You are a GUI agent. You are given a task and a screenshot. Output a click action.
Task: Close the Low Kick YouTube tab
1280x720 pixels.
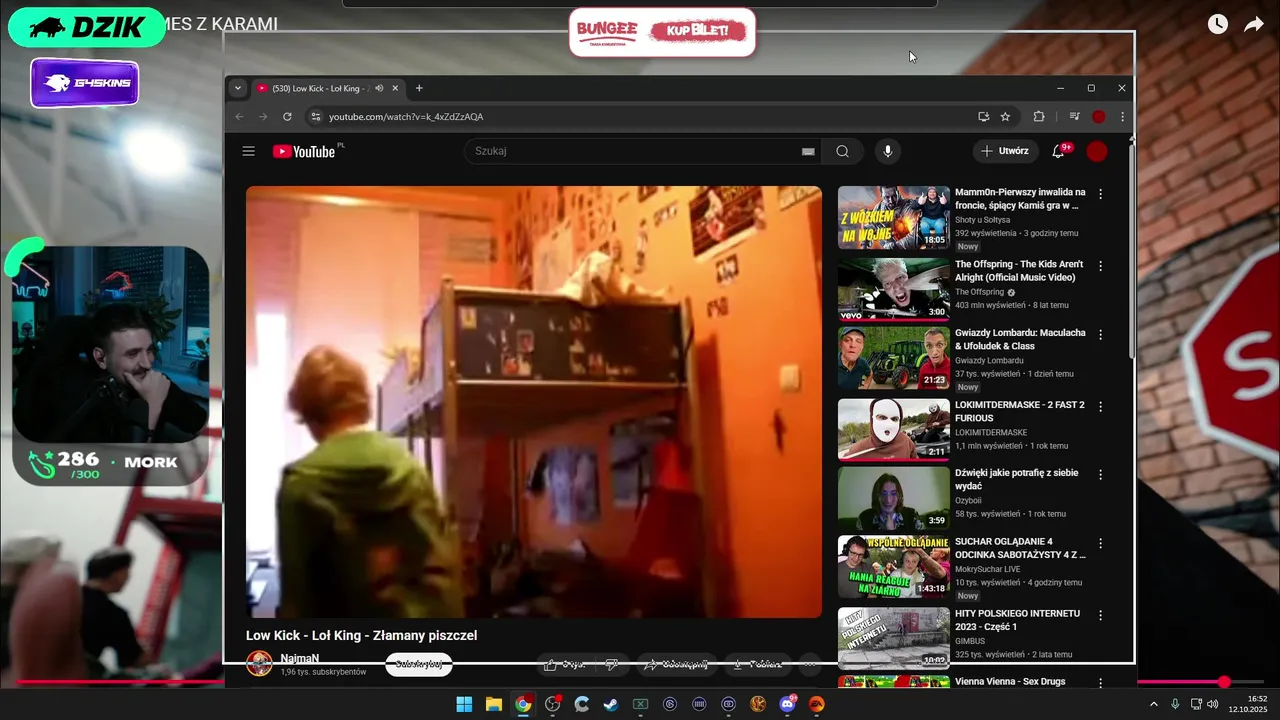point(395,88)
